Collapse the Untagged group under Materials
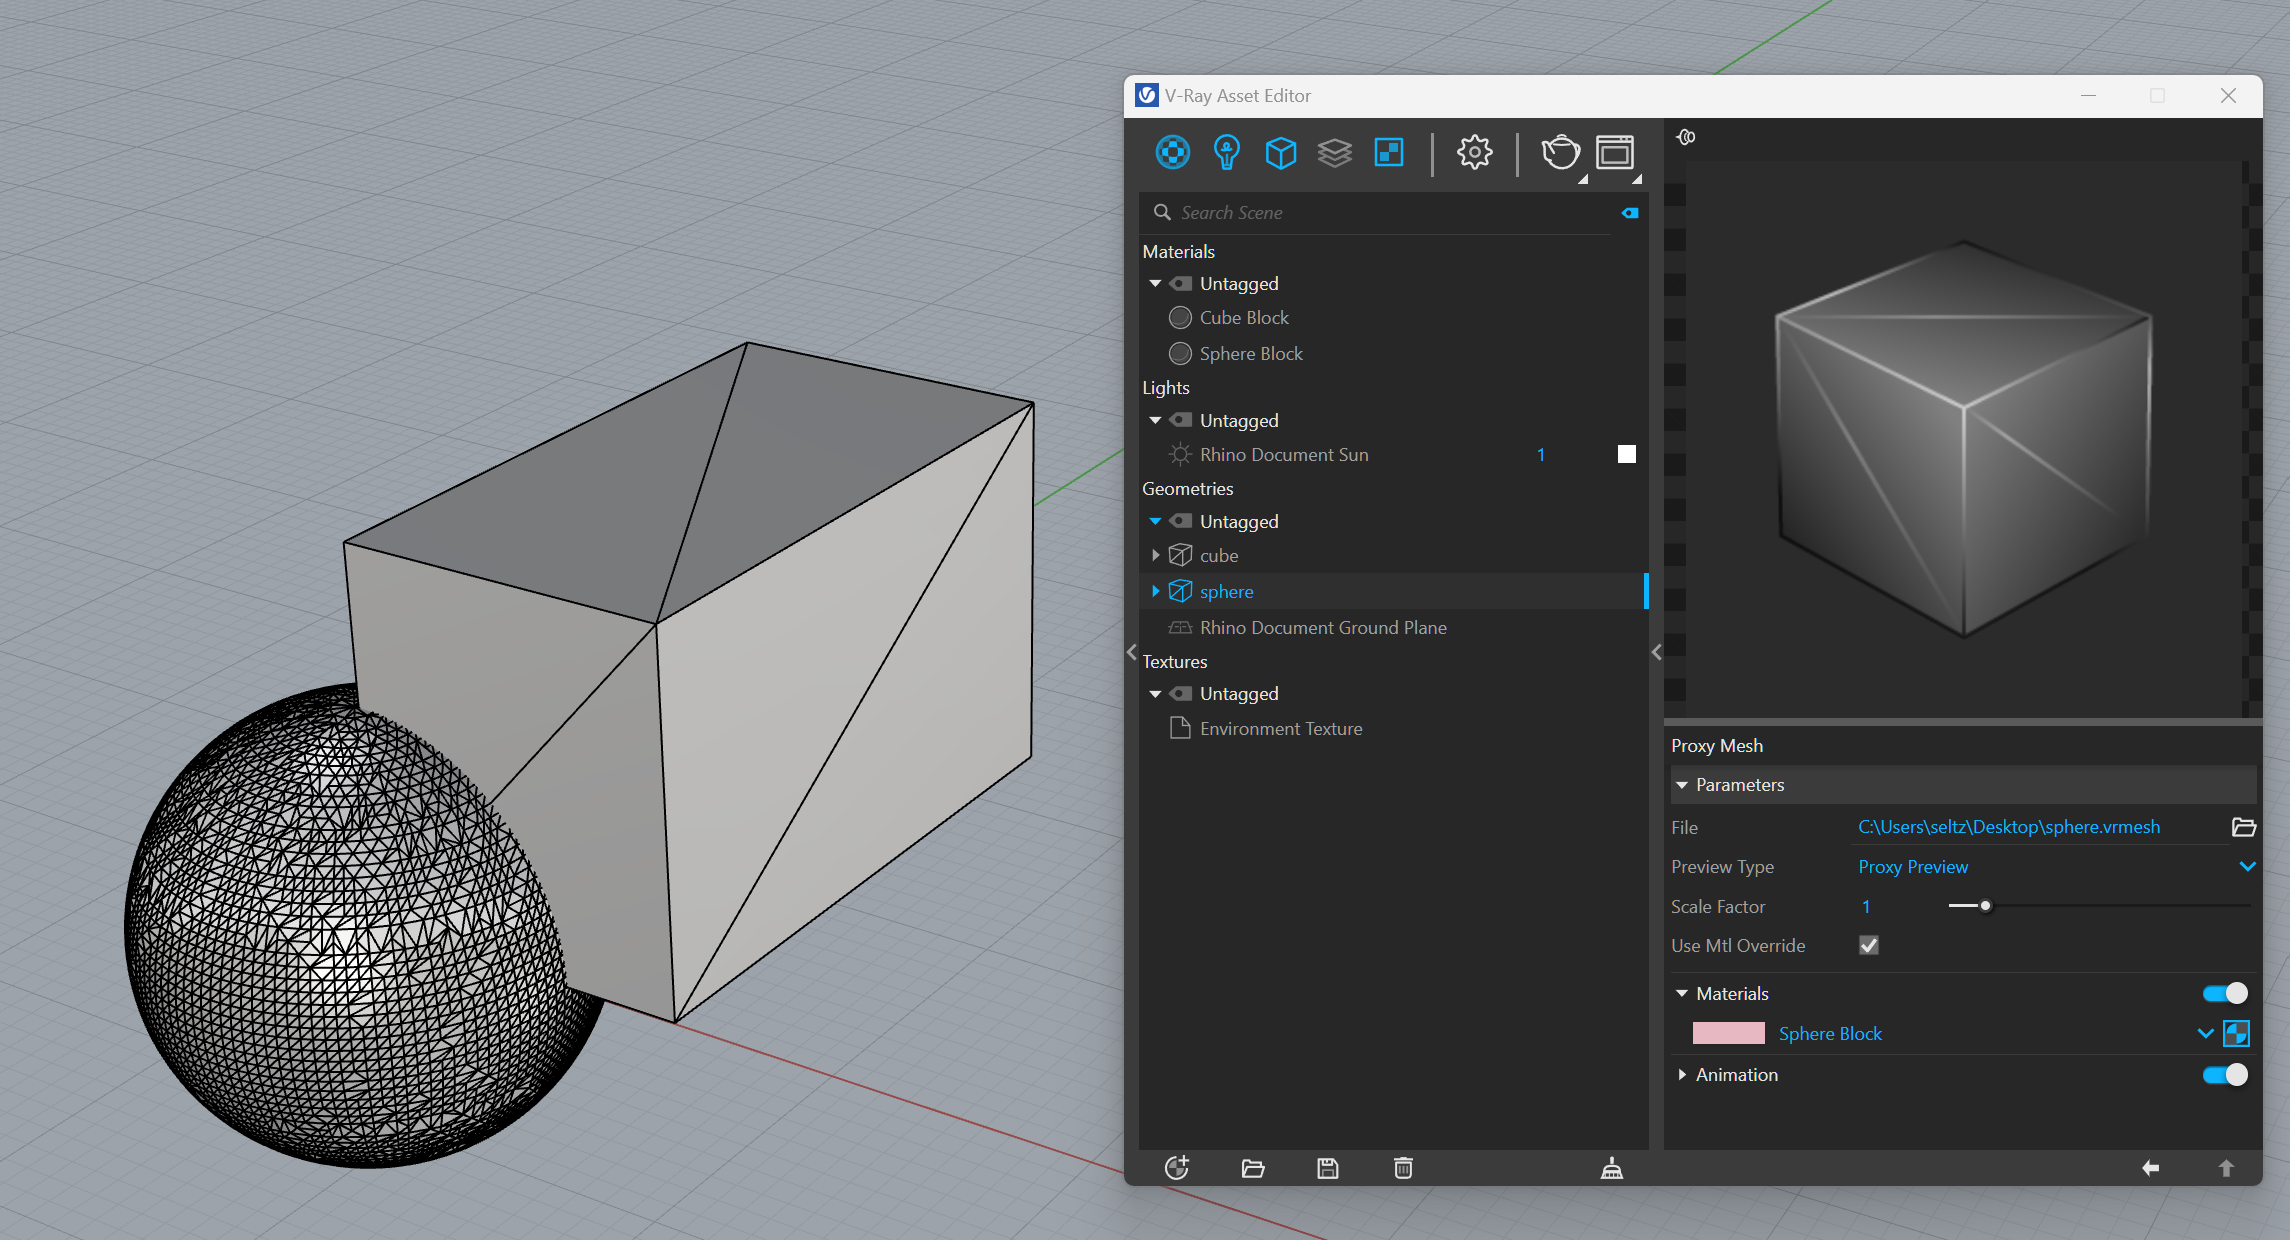Viewport: 2290px width, 1240px height. coord(1156,284)
